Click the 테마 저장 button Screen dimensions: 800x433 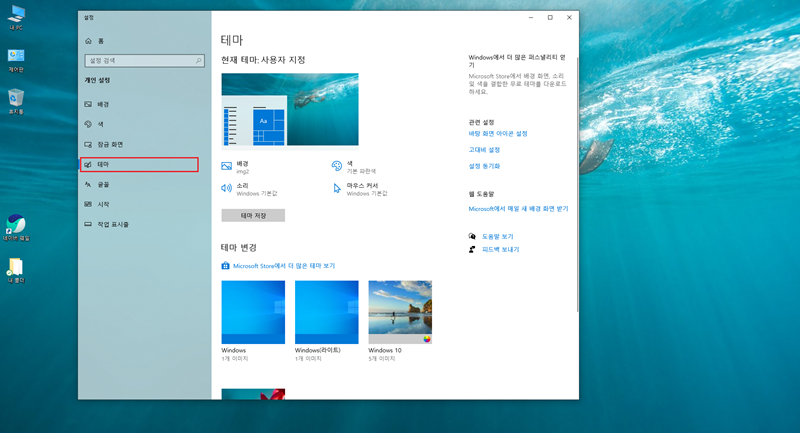253,216
